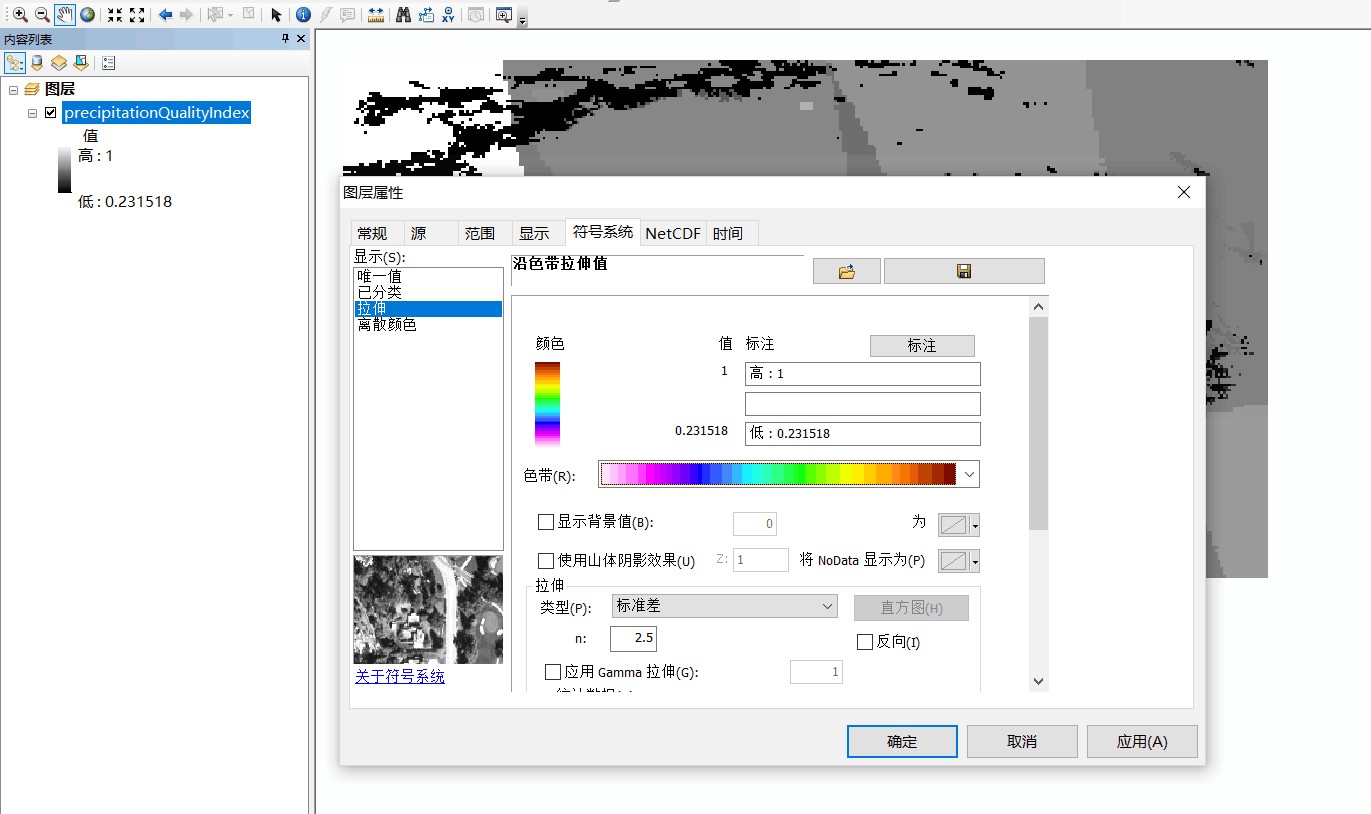Click the save symbology disk icon
The image size is (1371, 814).
[x=963, y=270]
